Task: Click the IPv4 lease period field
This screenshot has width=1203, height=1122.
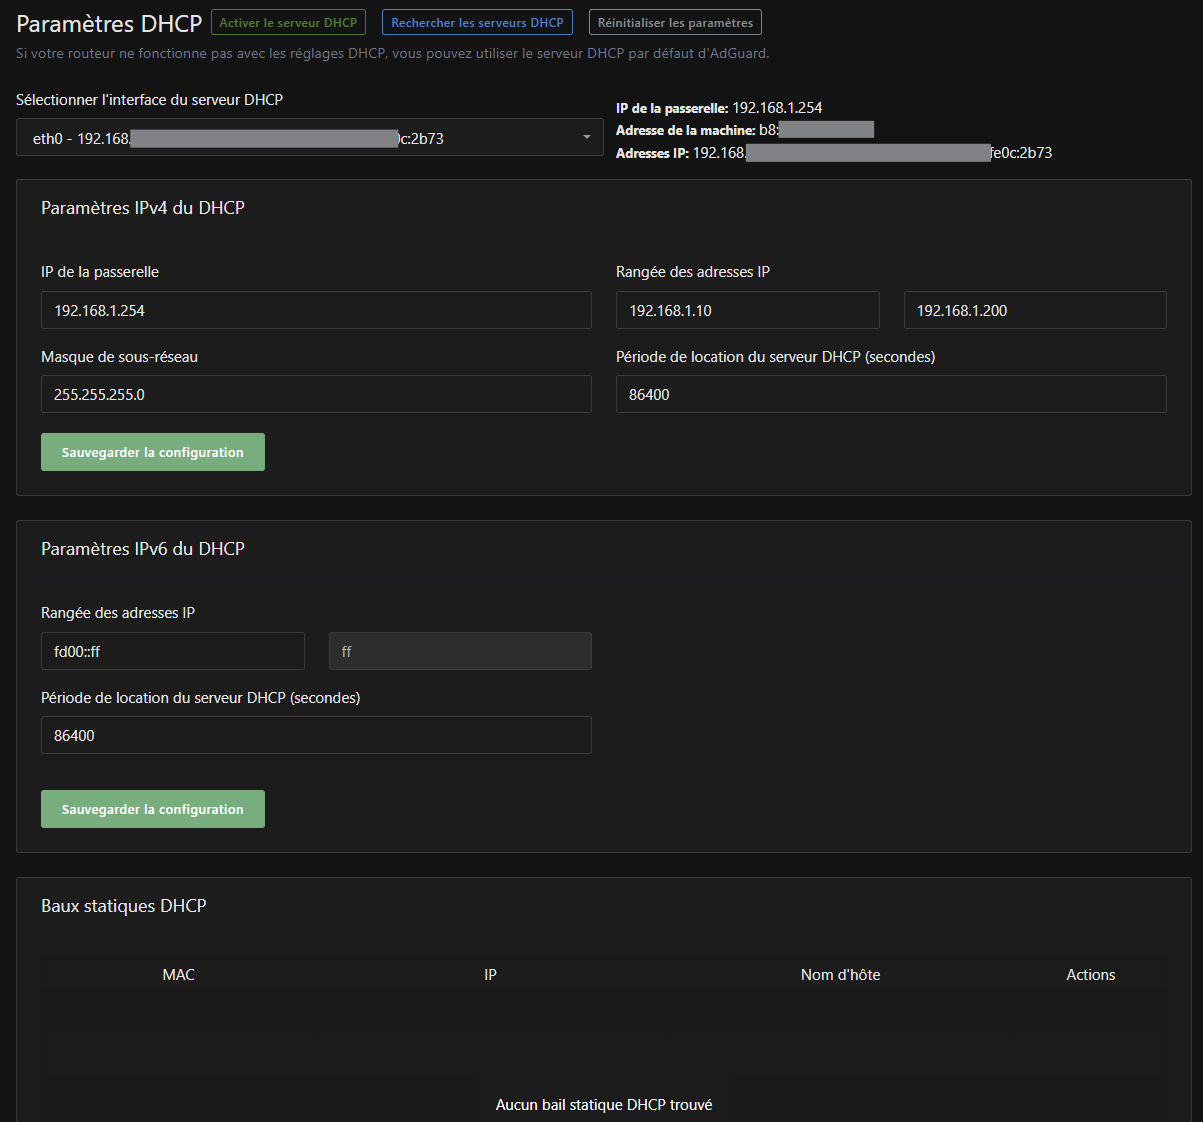Action: pos(890,394)
